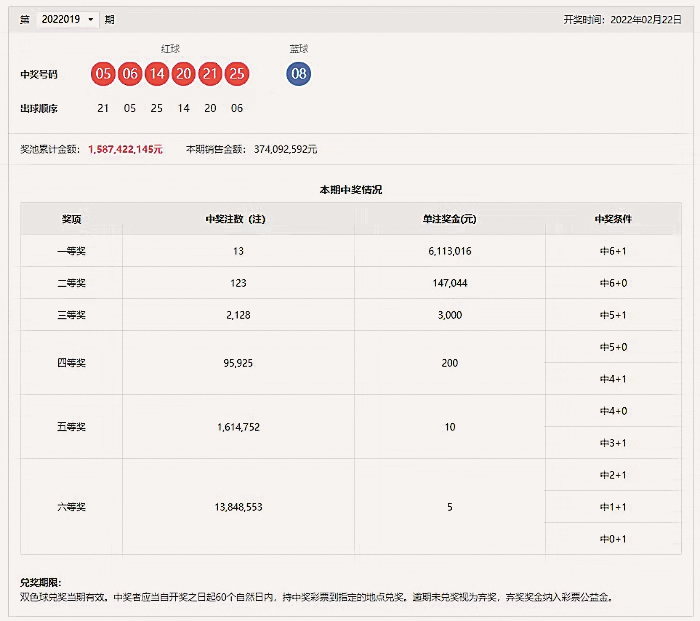The width and height of the screenshot is (700, 621).
Task: Click the 中奖注数 (注) column header
Action: click(238, 218)
